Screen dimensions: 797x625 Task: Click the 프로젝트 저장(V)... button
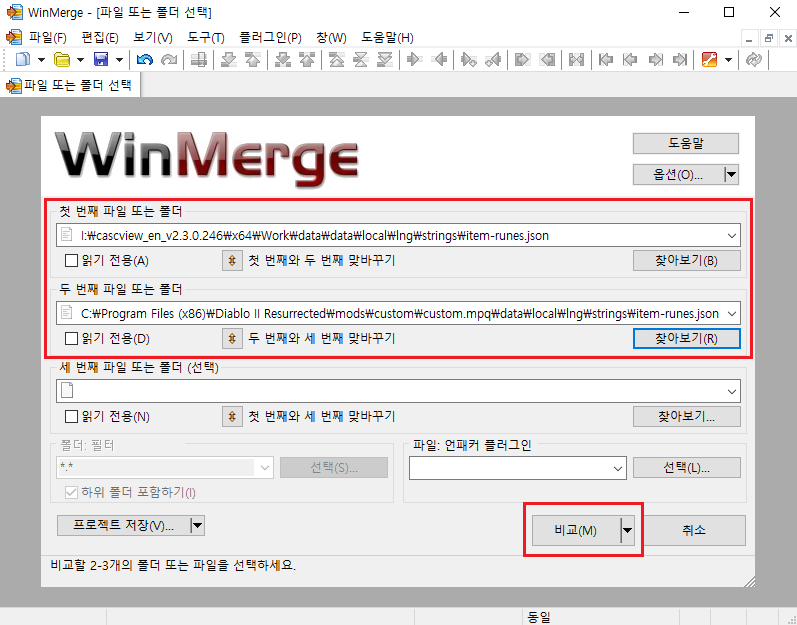click(x=124, y=525)
